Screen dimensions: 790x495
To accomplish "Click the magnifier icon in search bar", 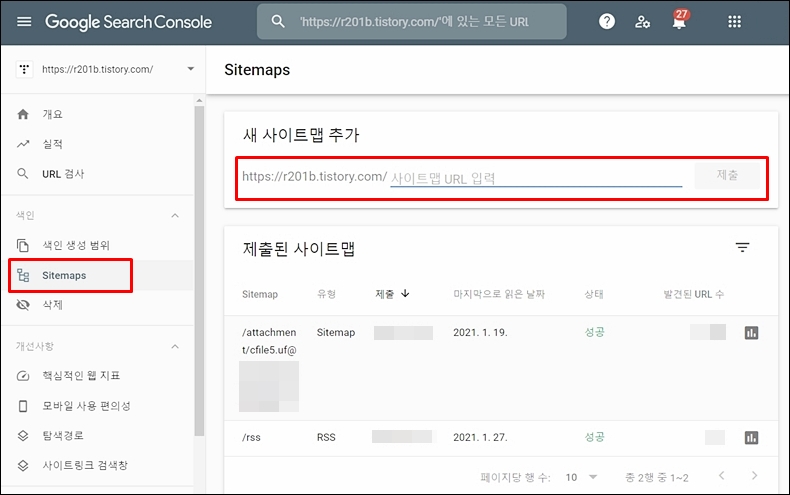I will [278, 22].
